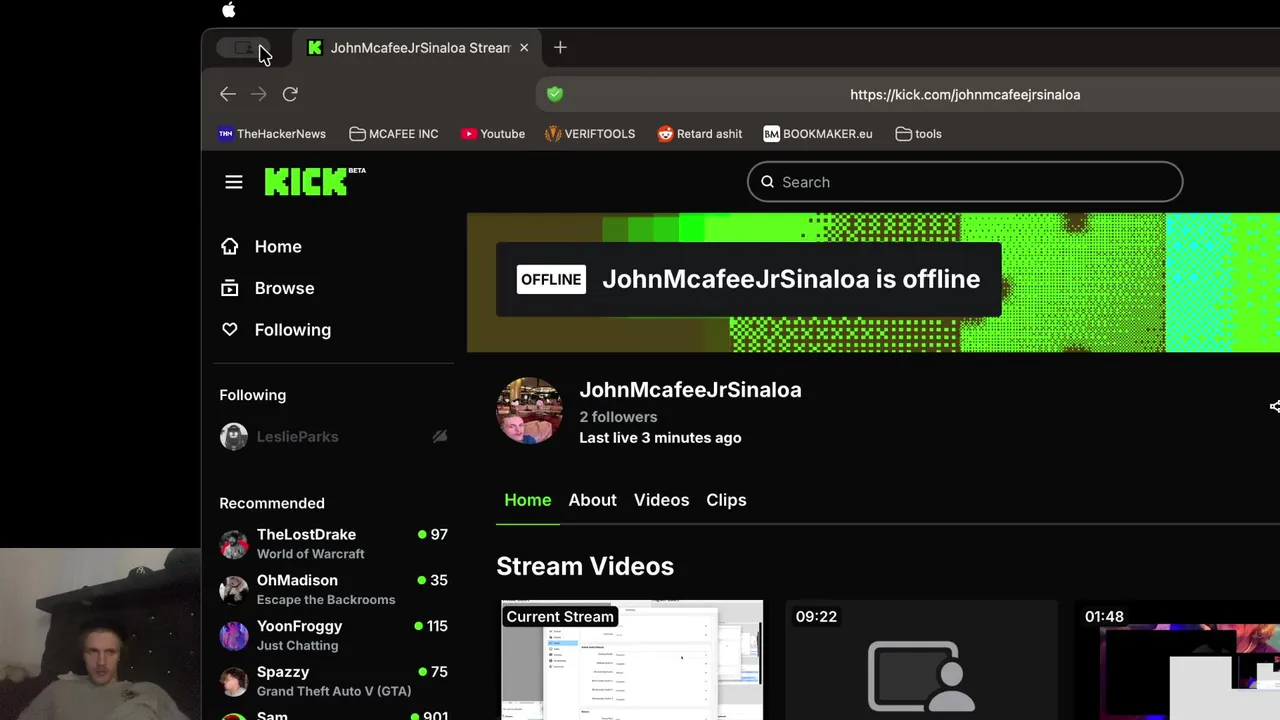Click 'Just Chatting' category text
This screenshot has width=1280, height=720.
coord(297,646)
